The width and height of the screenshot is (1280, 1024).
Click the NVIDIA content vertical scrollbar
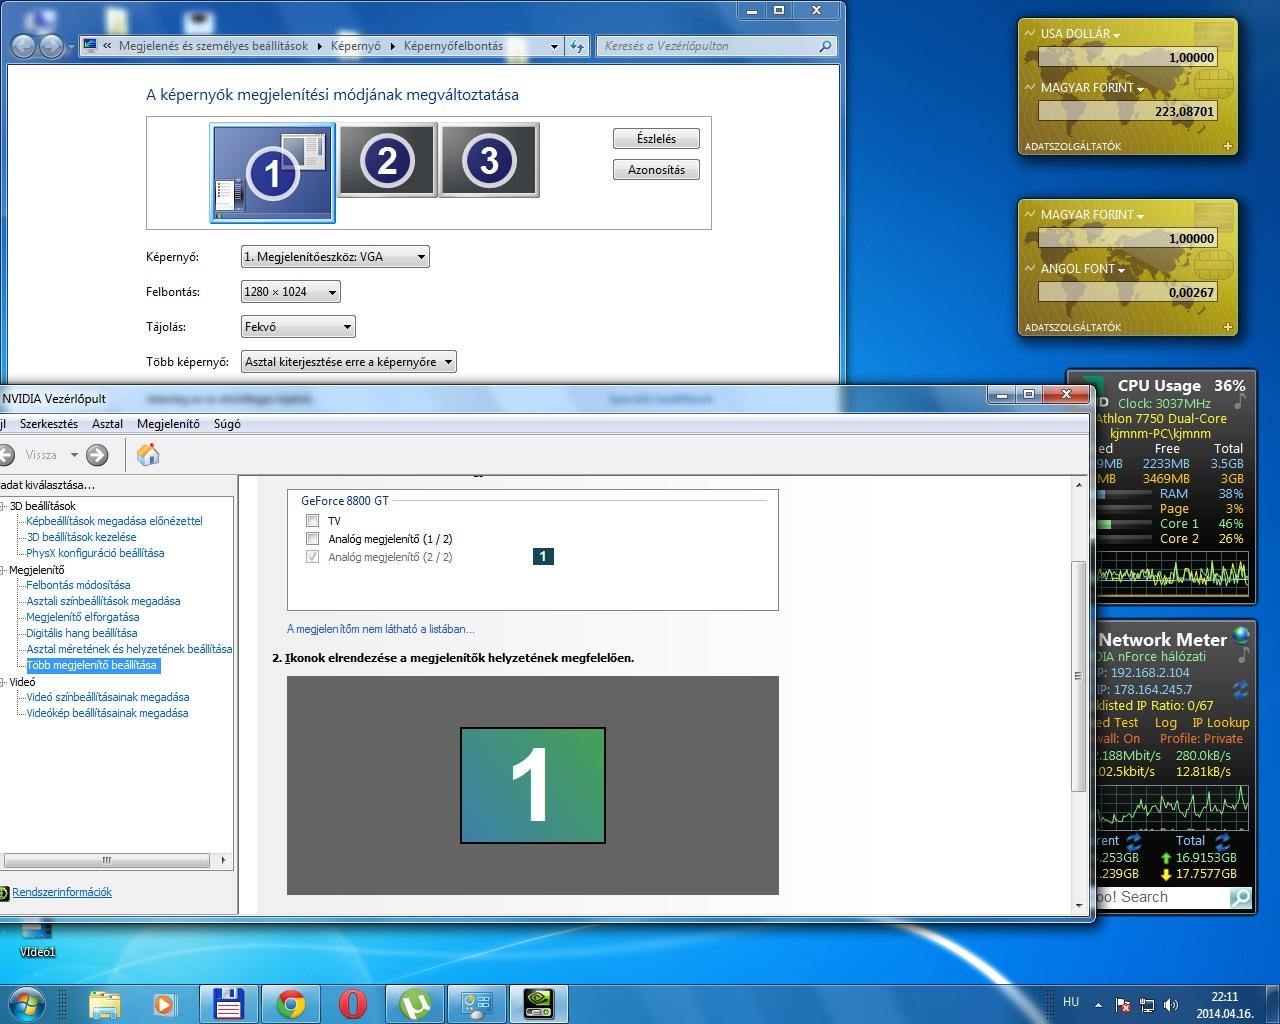click(x=1078, y=676)
